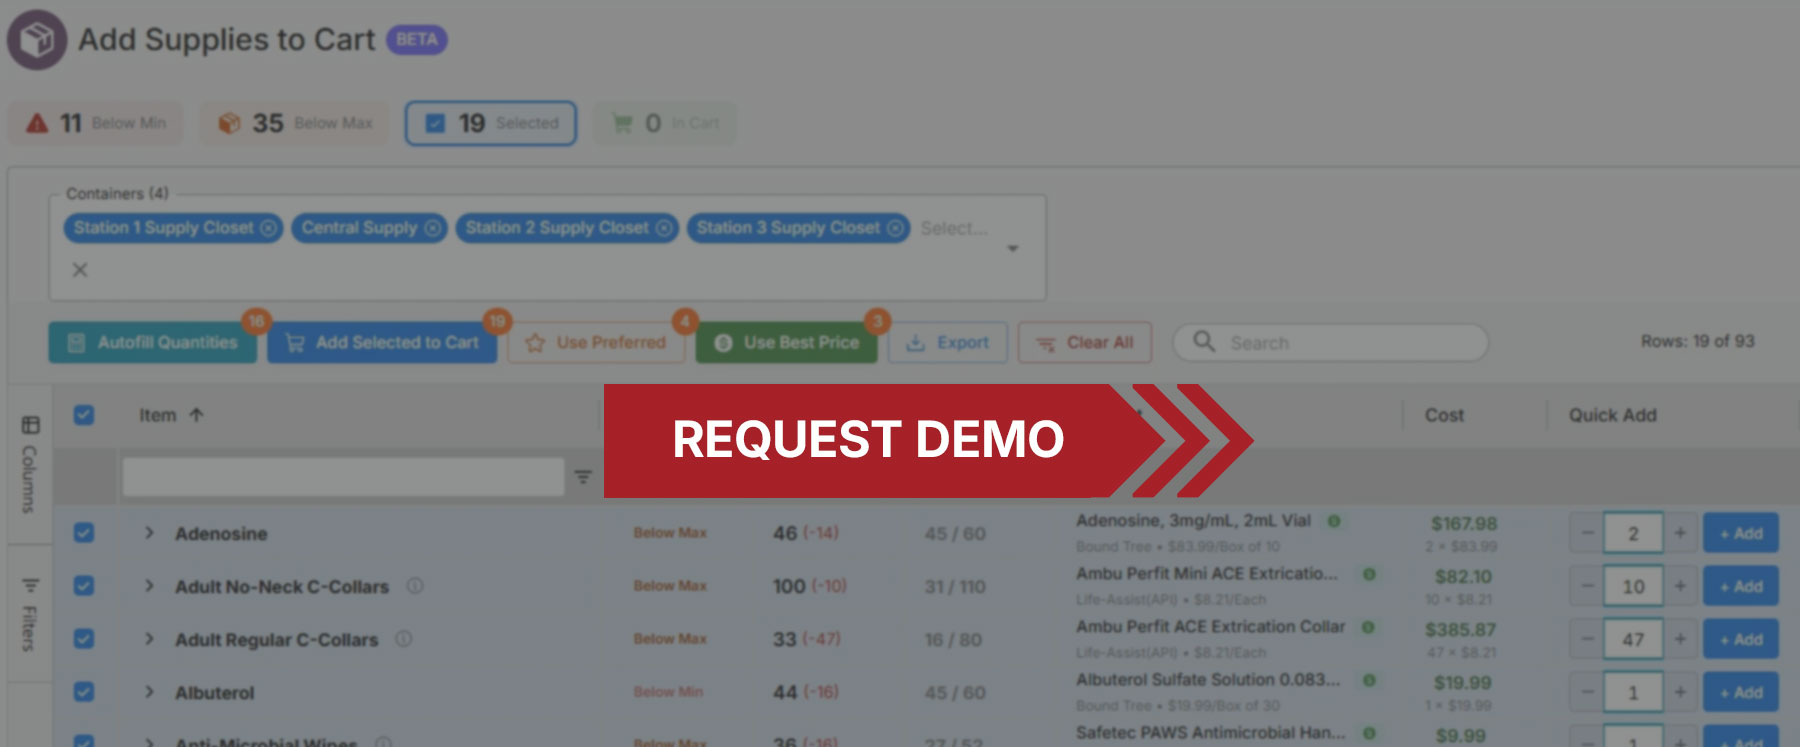The height and width of the screenshot is (747, 1800).
Task: Click info icon beside Adult No-Neck C-Collars
Action: click(415, 586)
